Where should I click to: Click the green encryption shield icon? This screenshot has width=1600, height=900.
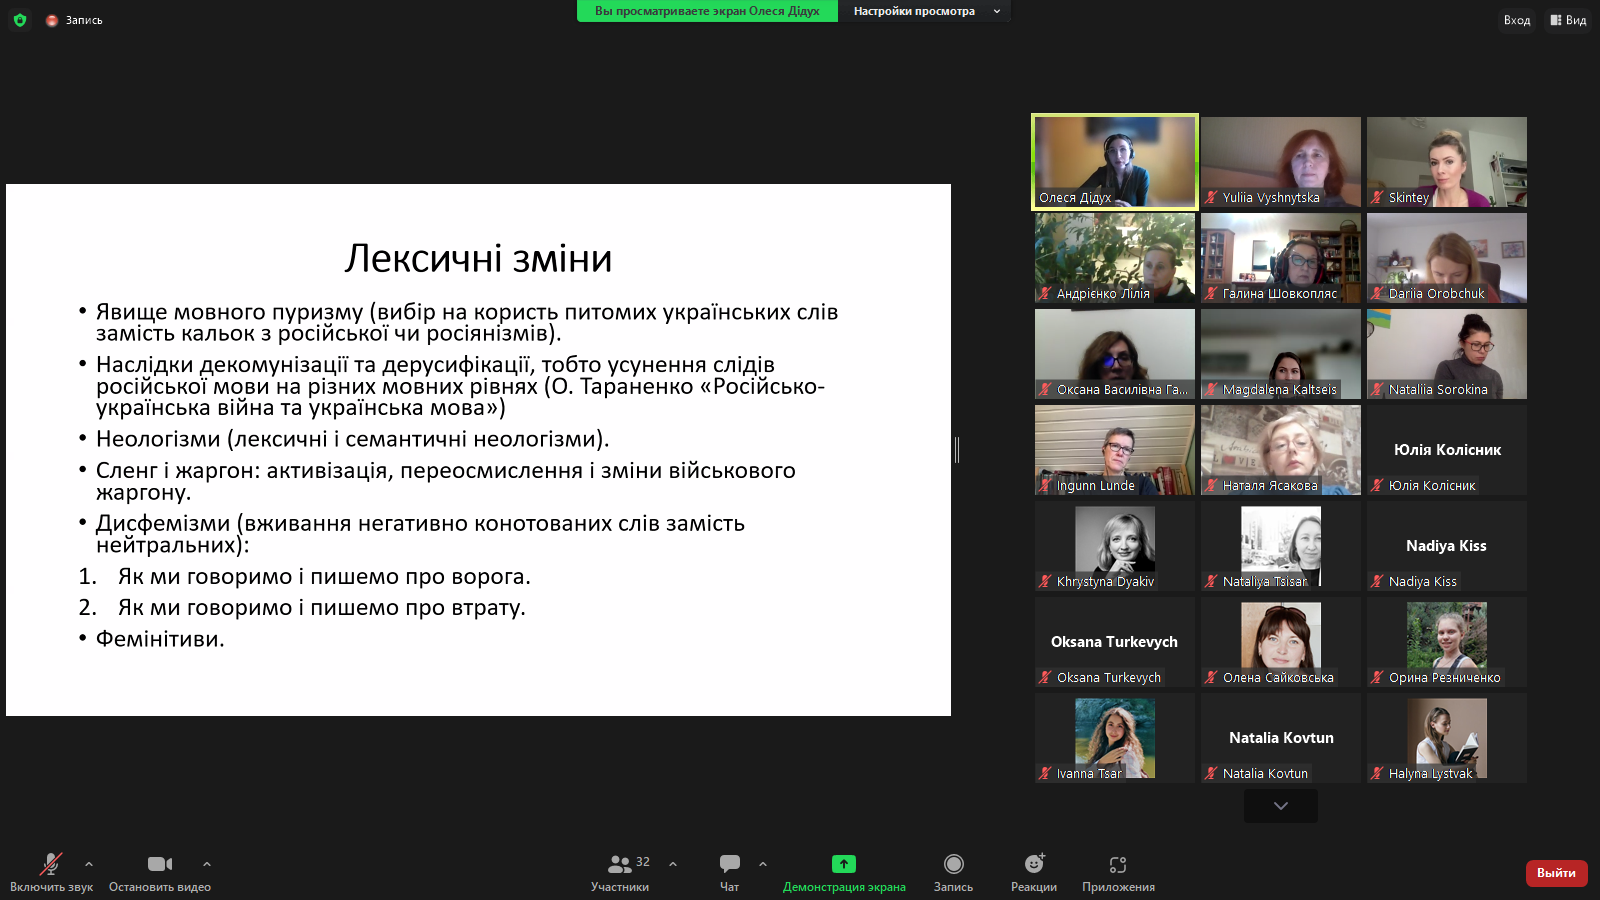(x=20, y=20)
